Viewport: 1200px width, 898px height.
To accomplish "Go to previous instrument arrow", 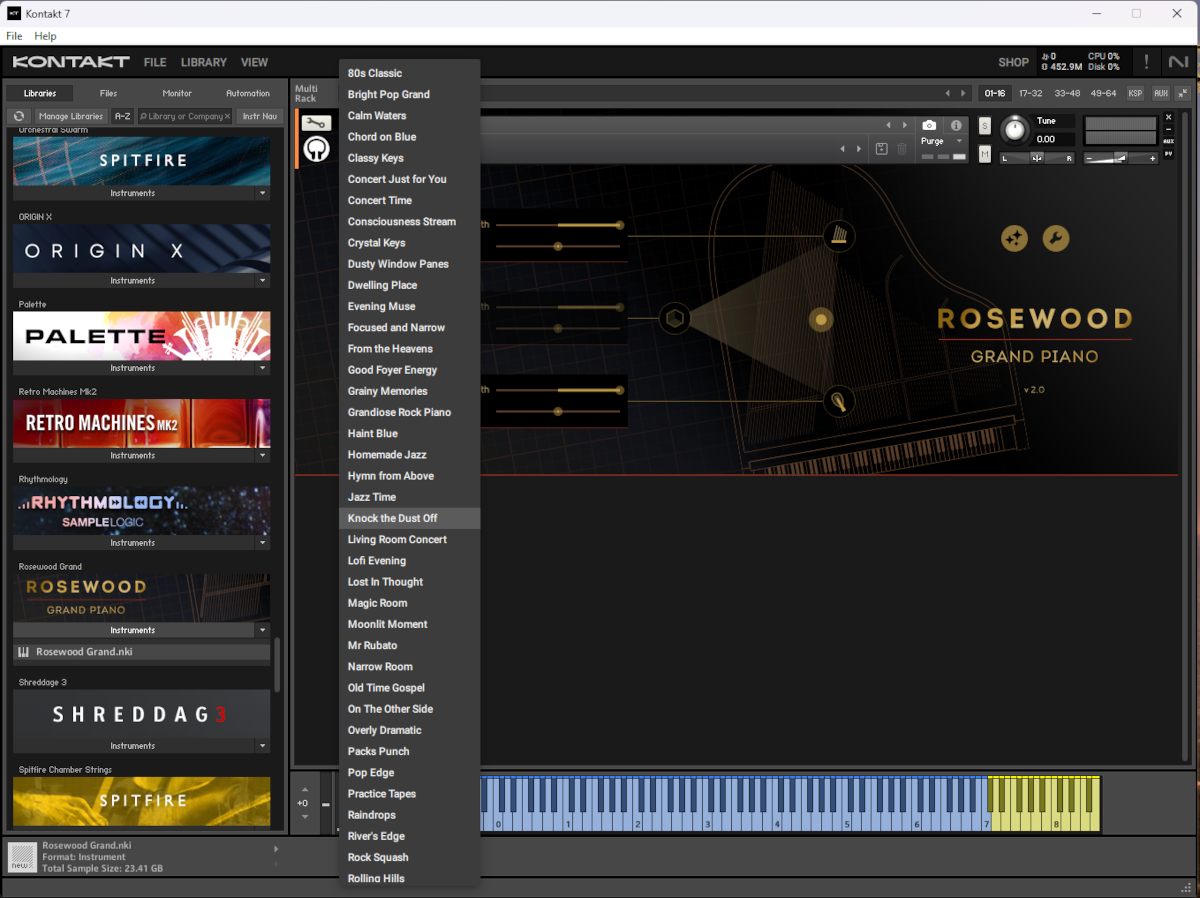I will coord(887,125).
